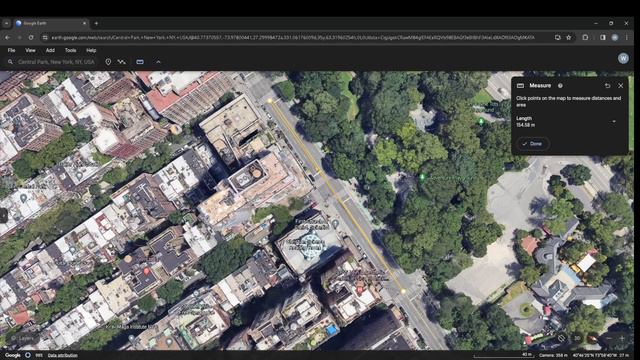Click the zoom out minus button

609,338
